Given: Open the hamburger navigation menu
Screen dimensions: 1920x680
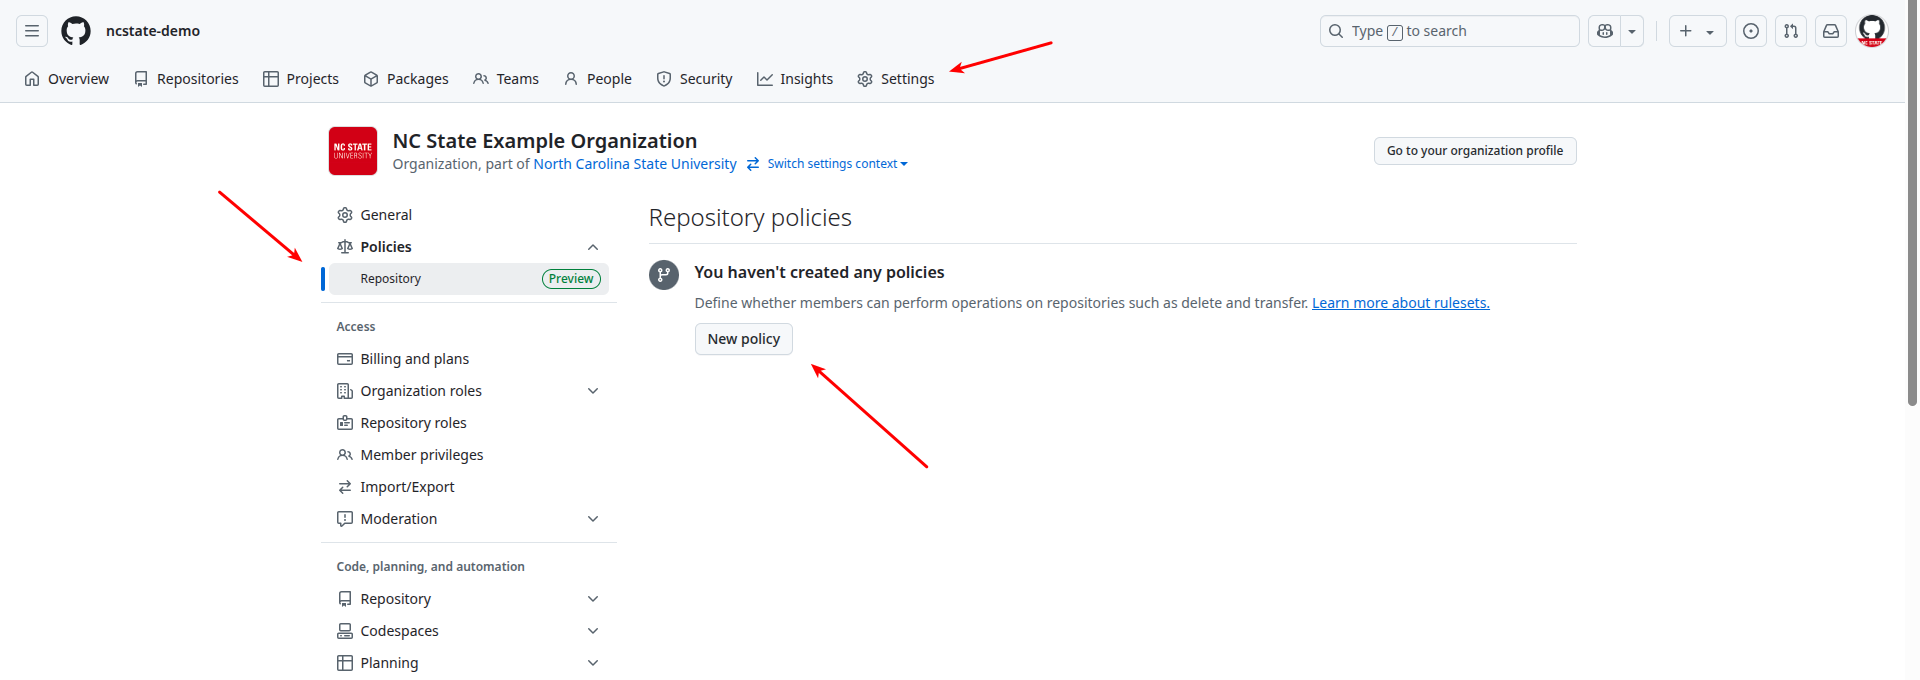Looking at the screenshot, I should (32, 31).
